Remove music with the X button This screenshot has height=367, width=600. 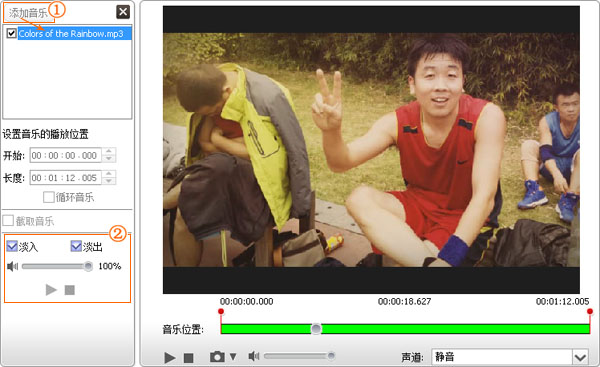click(x=123, y=12)
